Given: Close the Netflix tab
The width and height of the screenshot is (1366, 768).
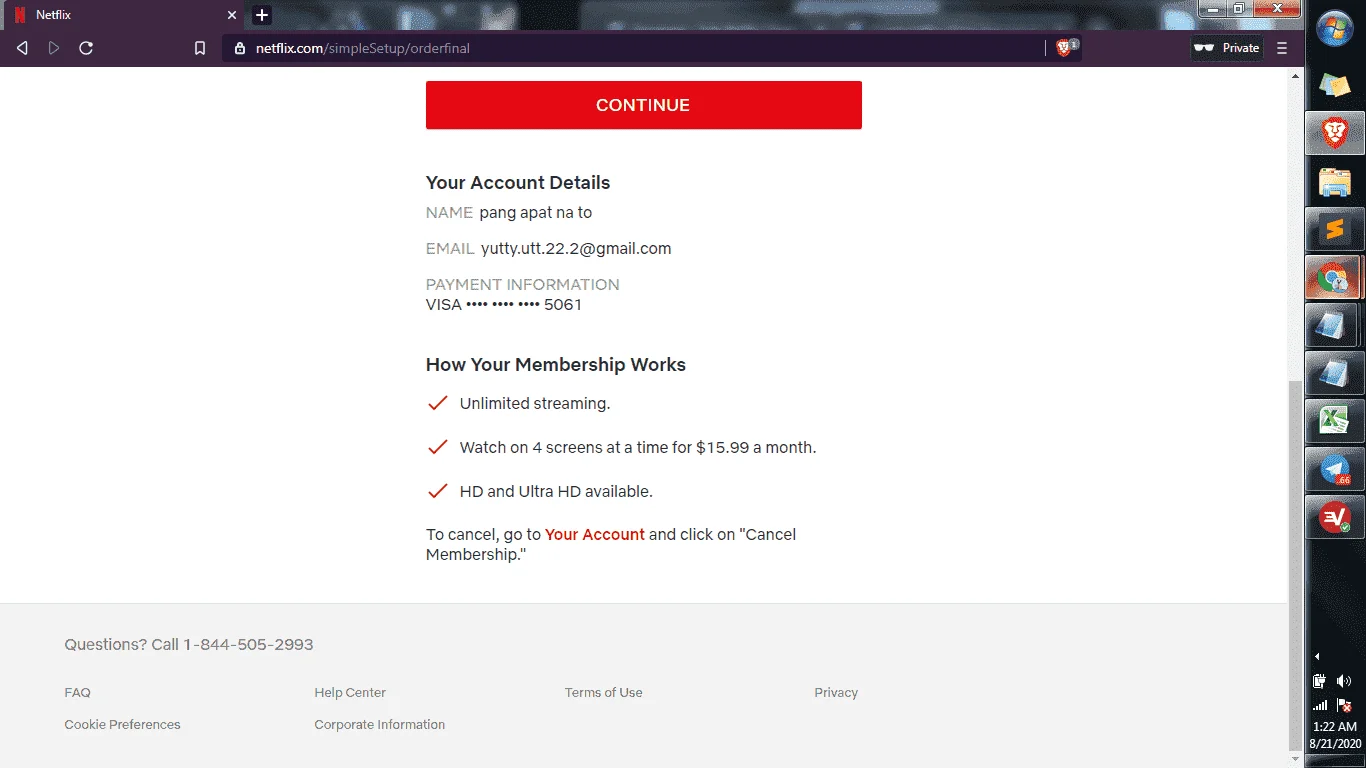Looking at the screenshot, I should 231,15.
